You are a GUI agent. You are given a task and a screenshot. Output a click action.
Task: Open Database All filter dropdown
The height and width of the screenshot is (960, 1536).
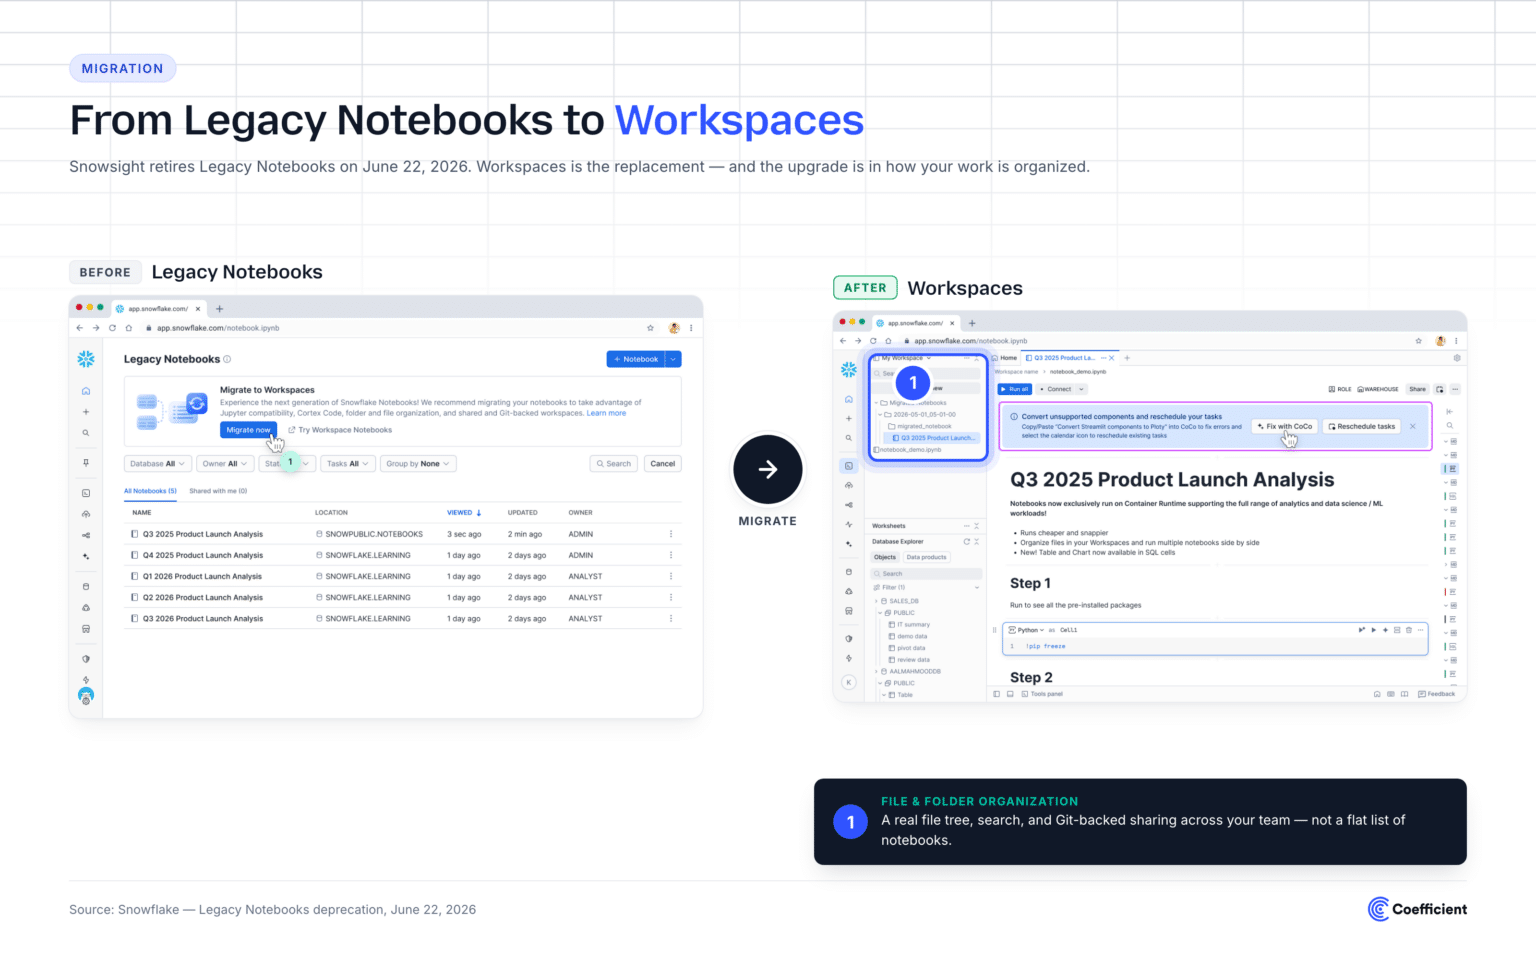[158, 464]
